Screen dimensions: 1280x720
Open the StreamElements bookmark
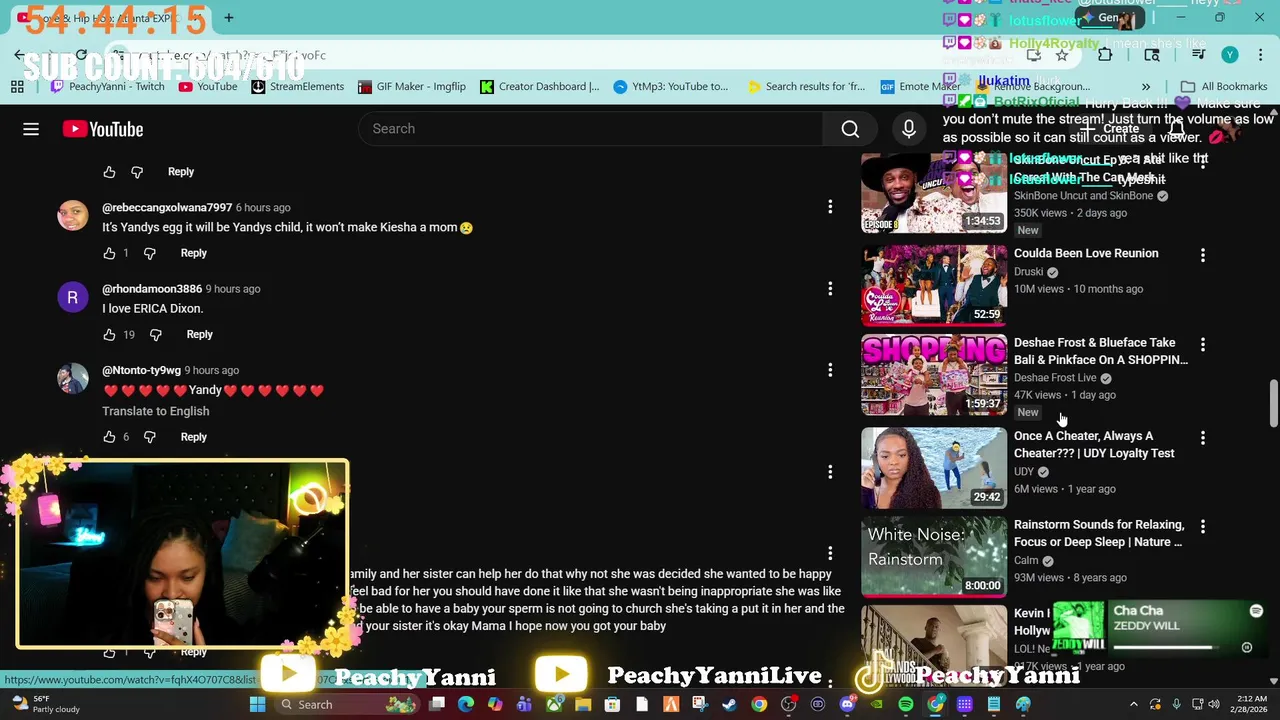pyautogui.click(x=297, y=86)
